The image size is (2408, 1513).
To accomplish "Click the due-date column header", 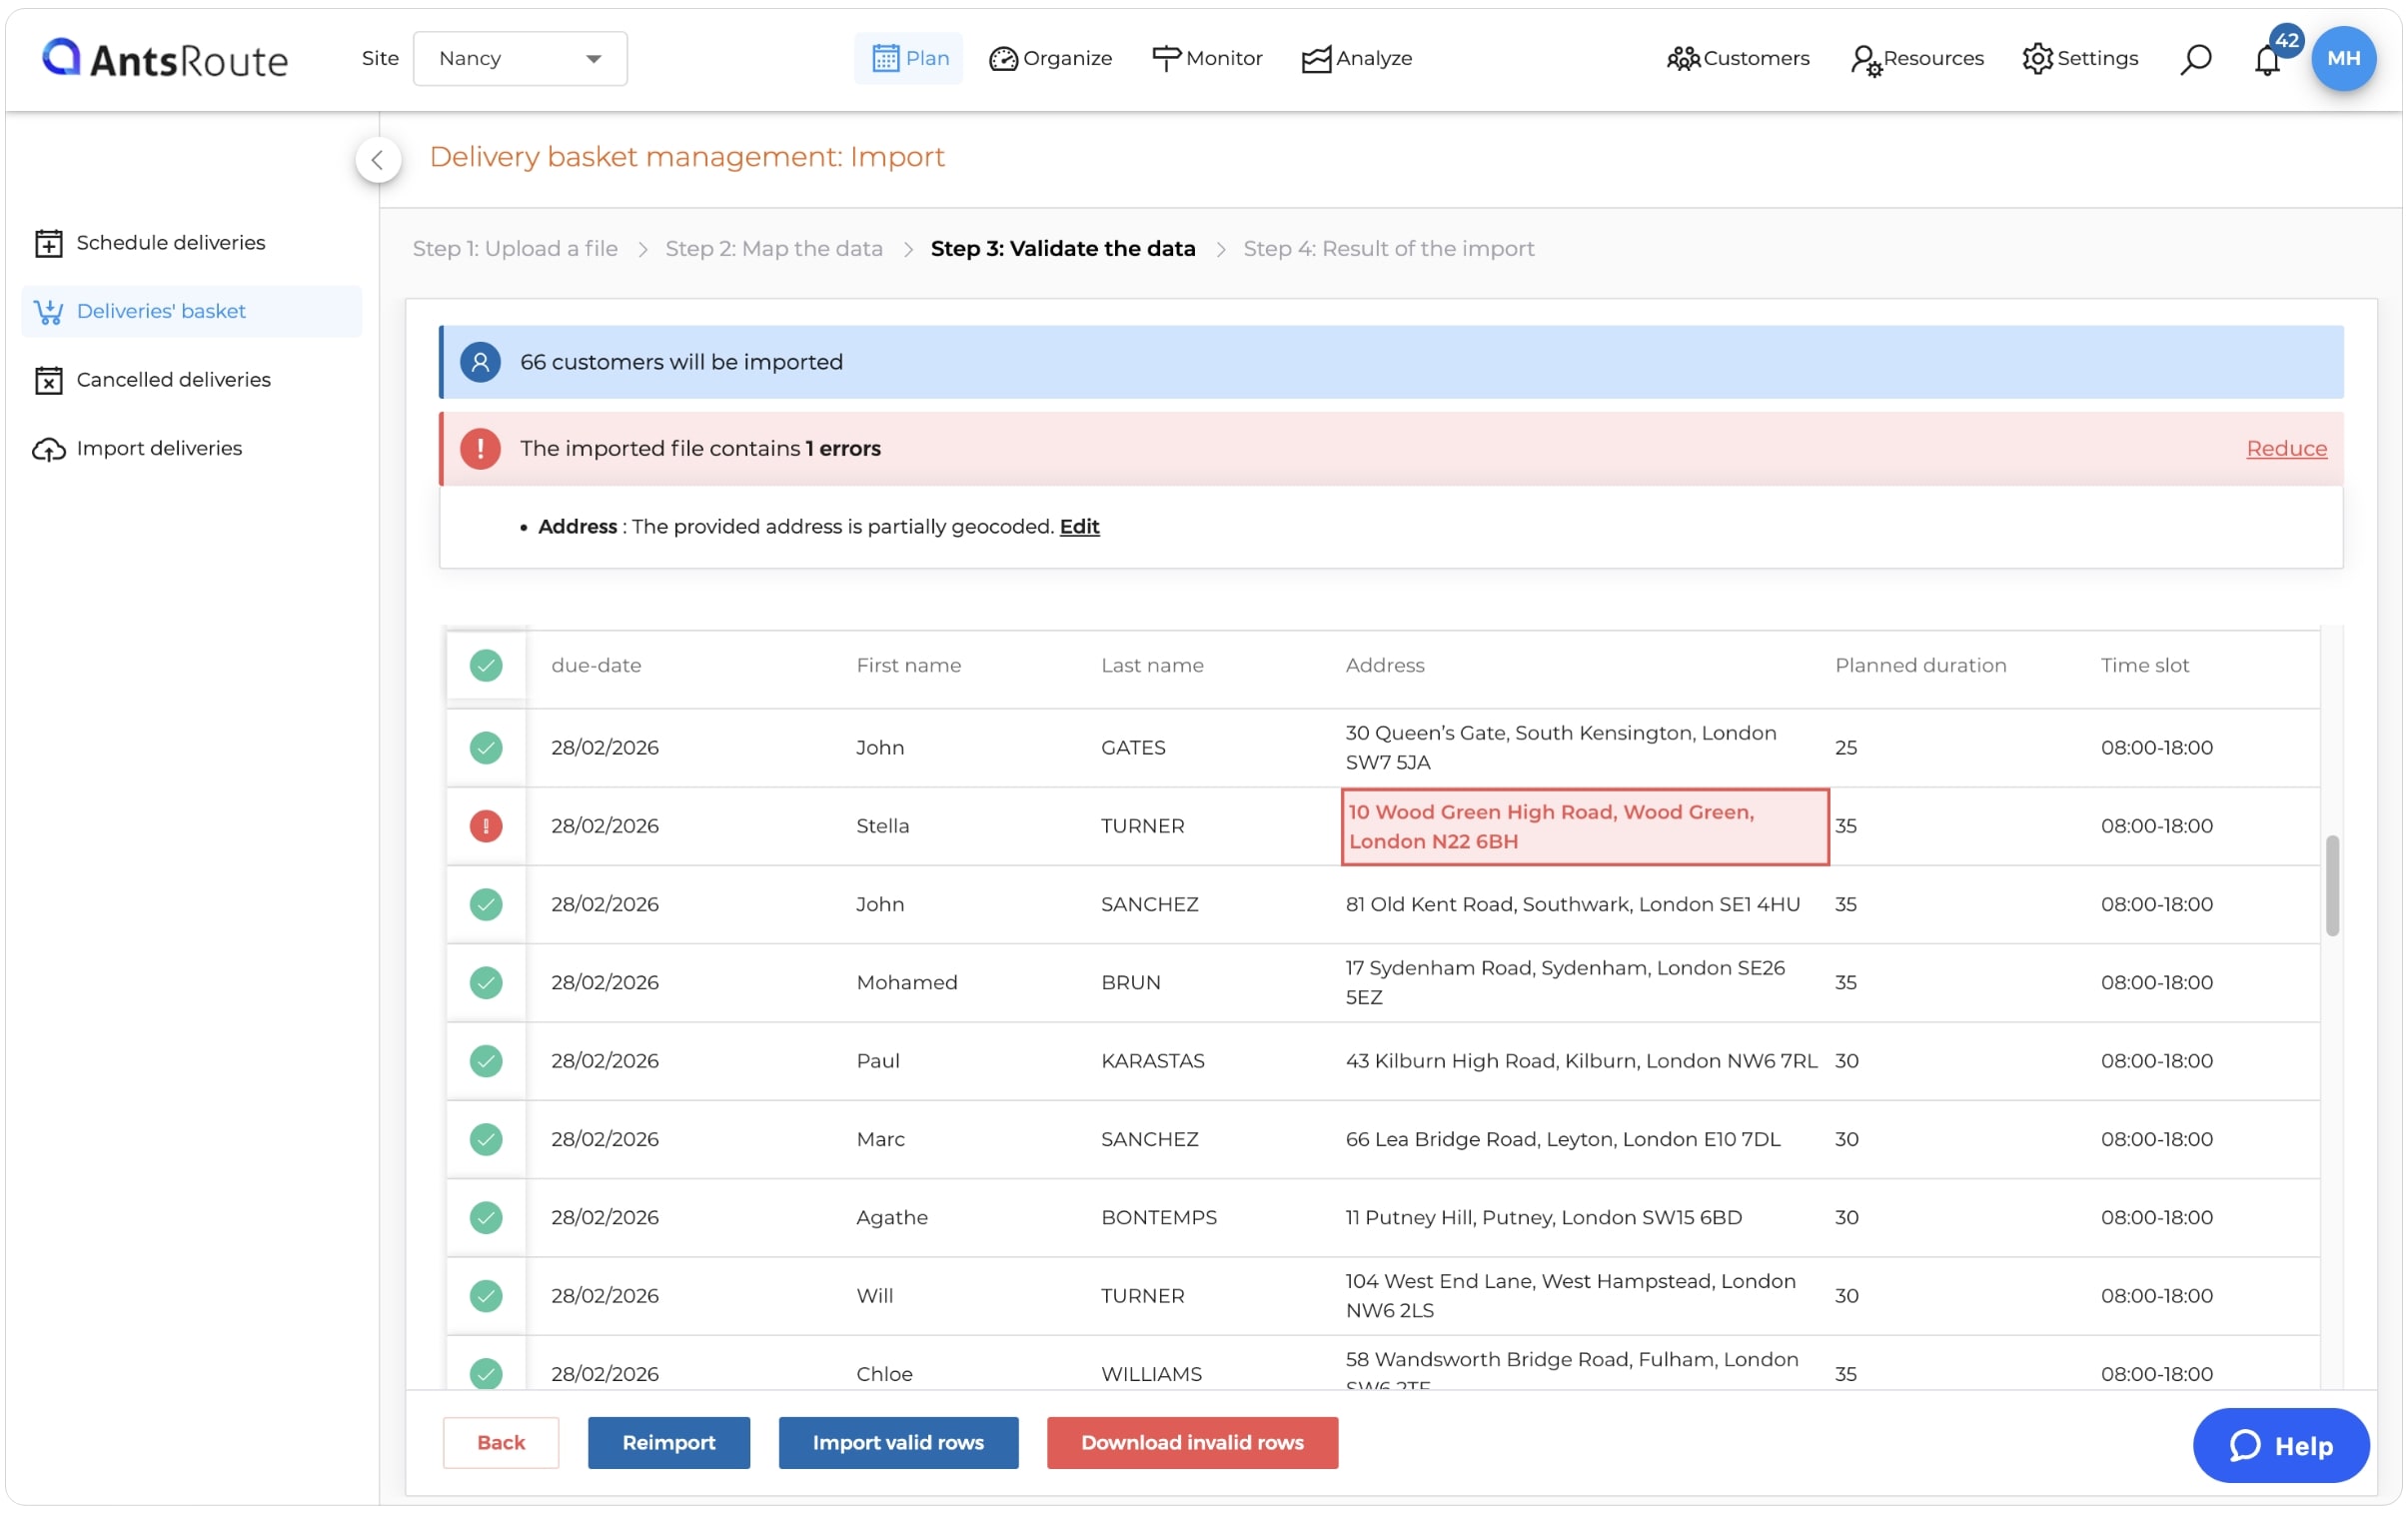I will 596,665.
